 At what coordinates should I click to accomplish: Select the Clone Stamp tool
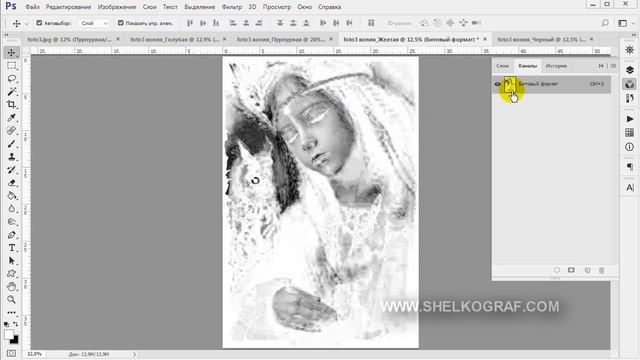pos(11,157)
